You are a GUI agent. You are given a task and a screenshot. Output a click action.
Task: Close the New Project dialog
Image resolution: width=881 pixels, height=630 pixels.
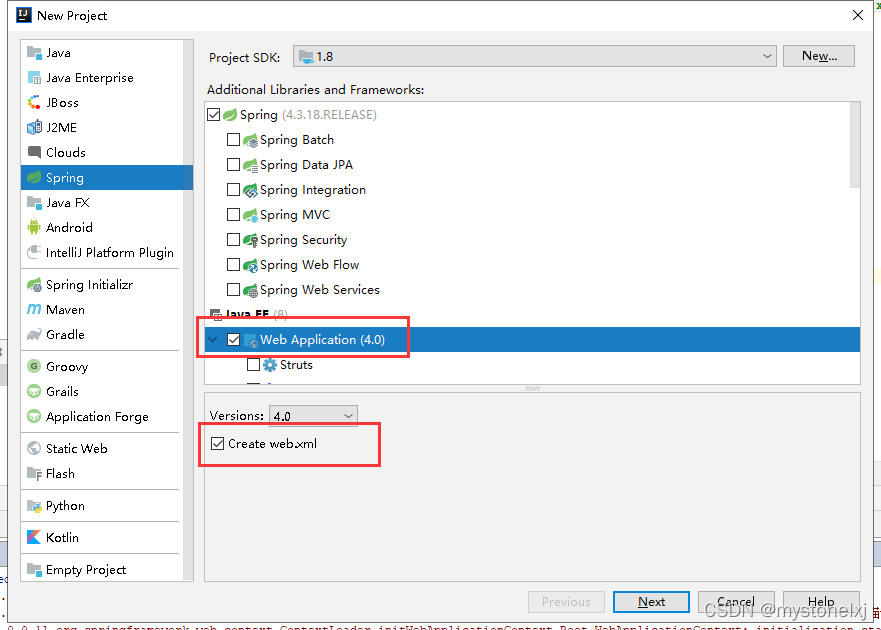[x=858, y=15]
